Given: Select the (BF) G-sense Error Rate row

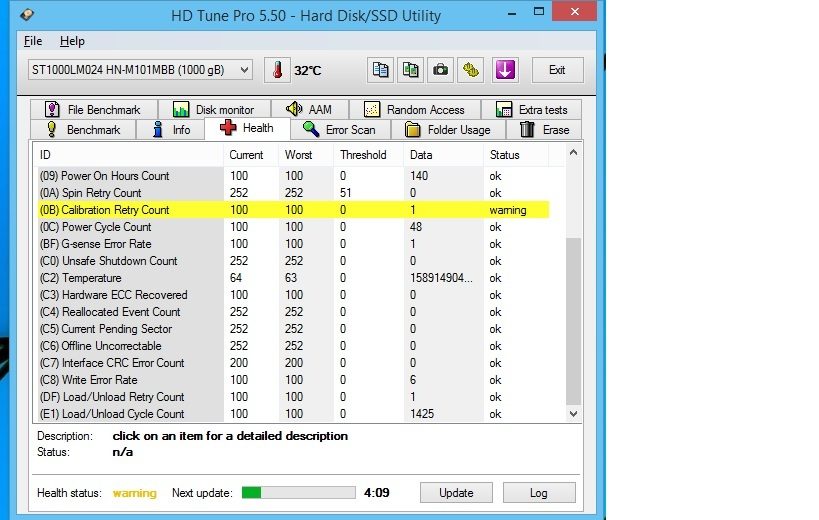Looking at the screenshot, I should [293, 244].
